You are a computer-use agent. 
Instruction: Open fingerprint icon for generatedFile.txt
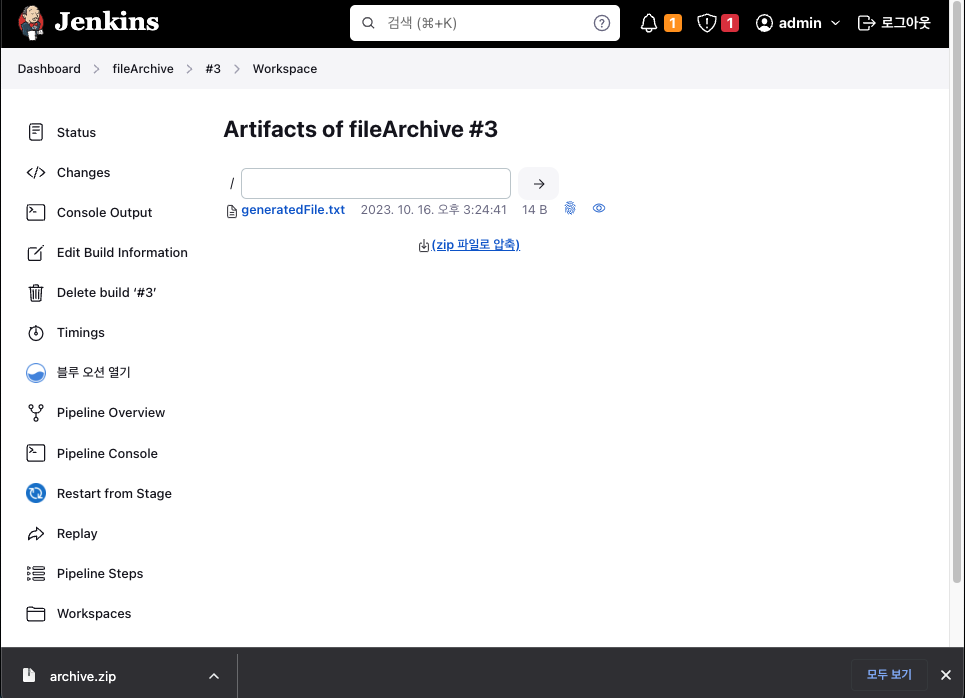click(570, 208)
